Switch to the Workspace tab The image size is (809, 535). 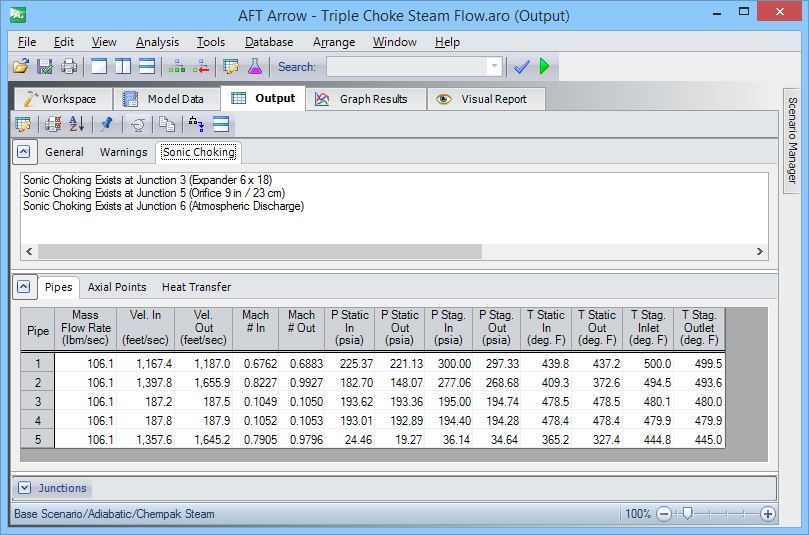click(62, 99)
